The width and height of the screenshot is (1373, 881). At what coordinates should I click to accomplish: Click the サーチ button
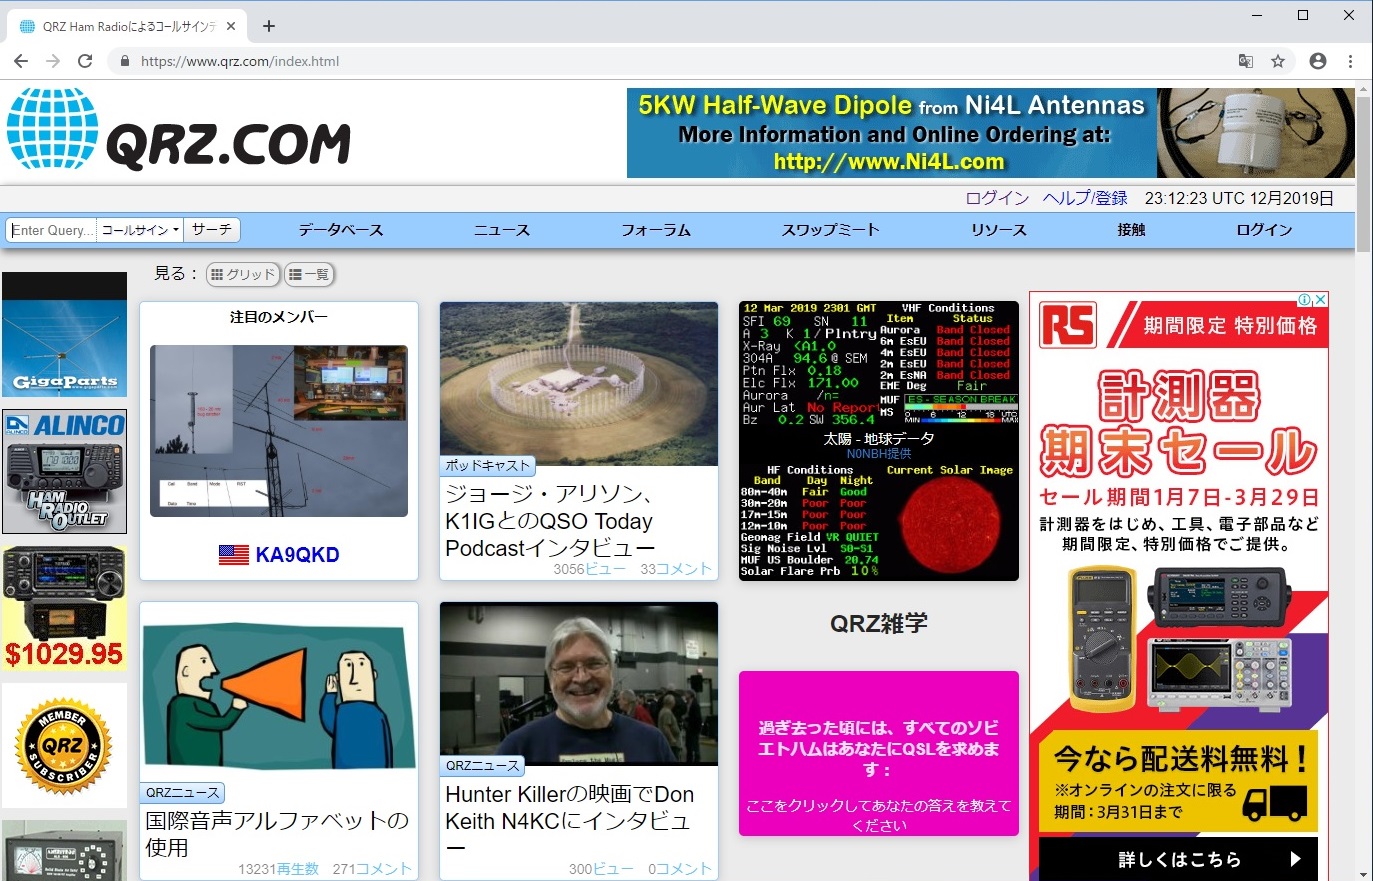[212, 230]
